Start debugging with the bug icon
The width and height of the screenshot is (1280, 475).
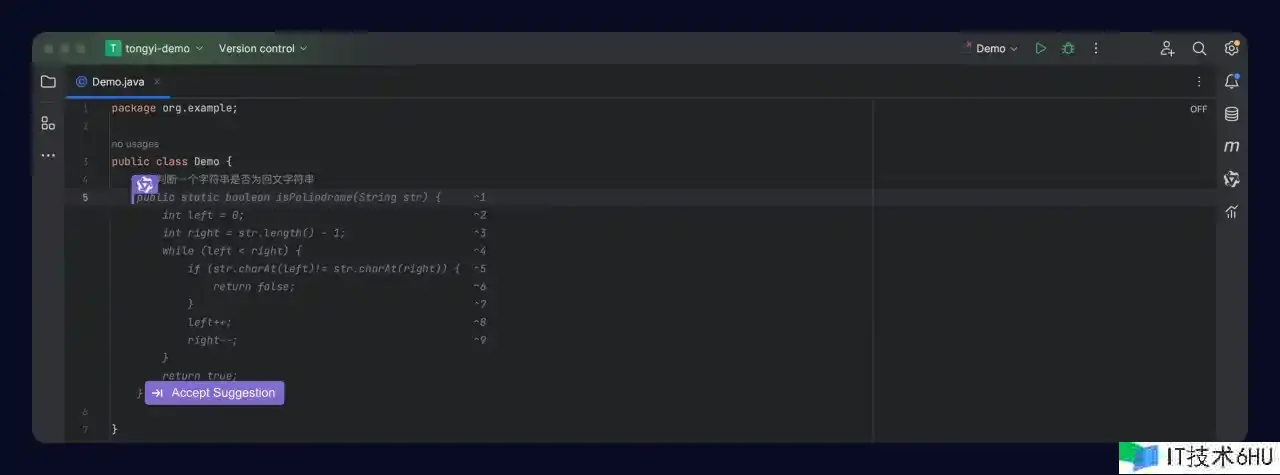[1068, 48]
